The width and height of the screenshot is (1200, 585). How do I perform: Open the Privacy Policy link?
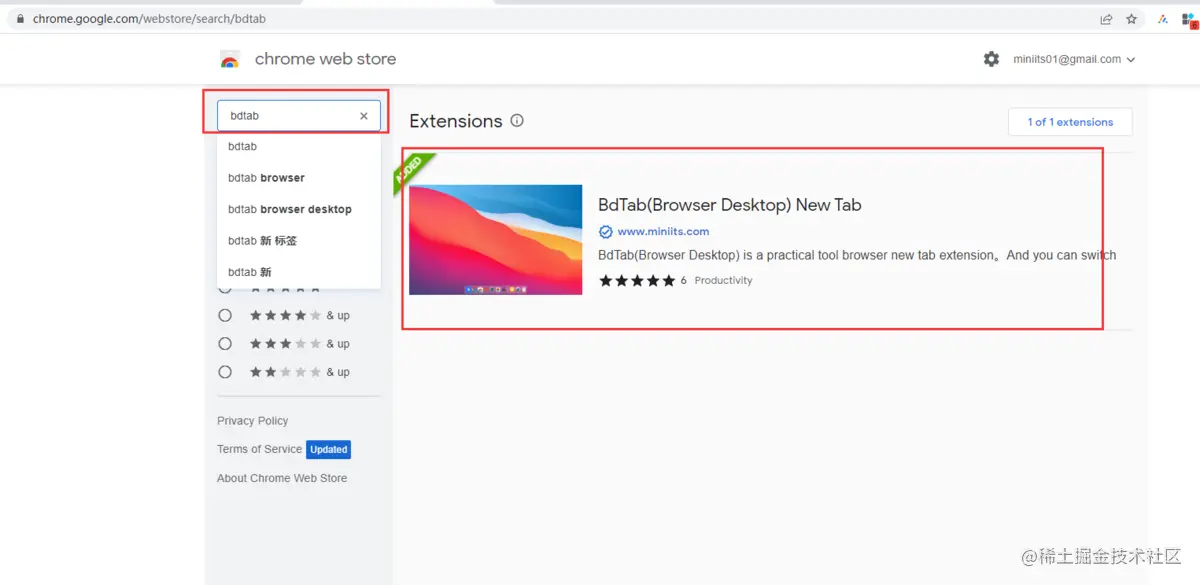[252, 421]
